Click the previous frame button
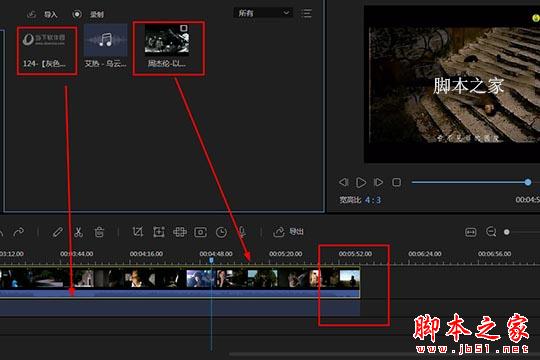The width and height of the screenshot is (540, 360). (x=343, y=182)
